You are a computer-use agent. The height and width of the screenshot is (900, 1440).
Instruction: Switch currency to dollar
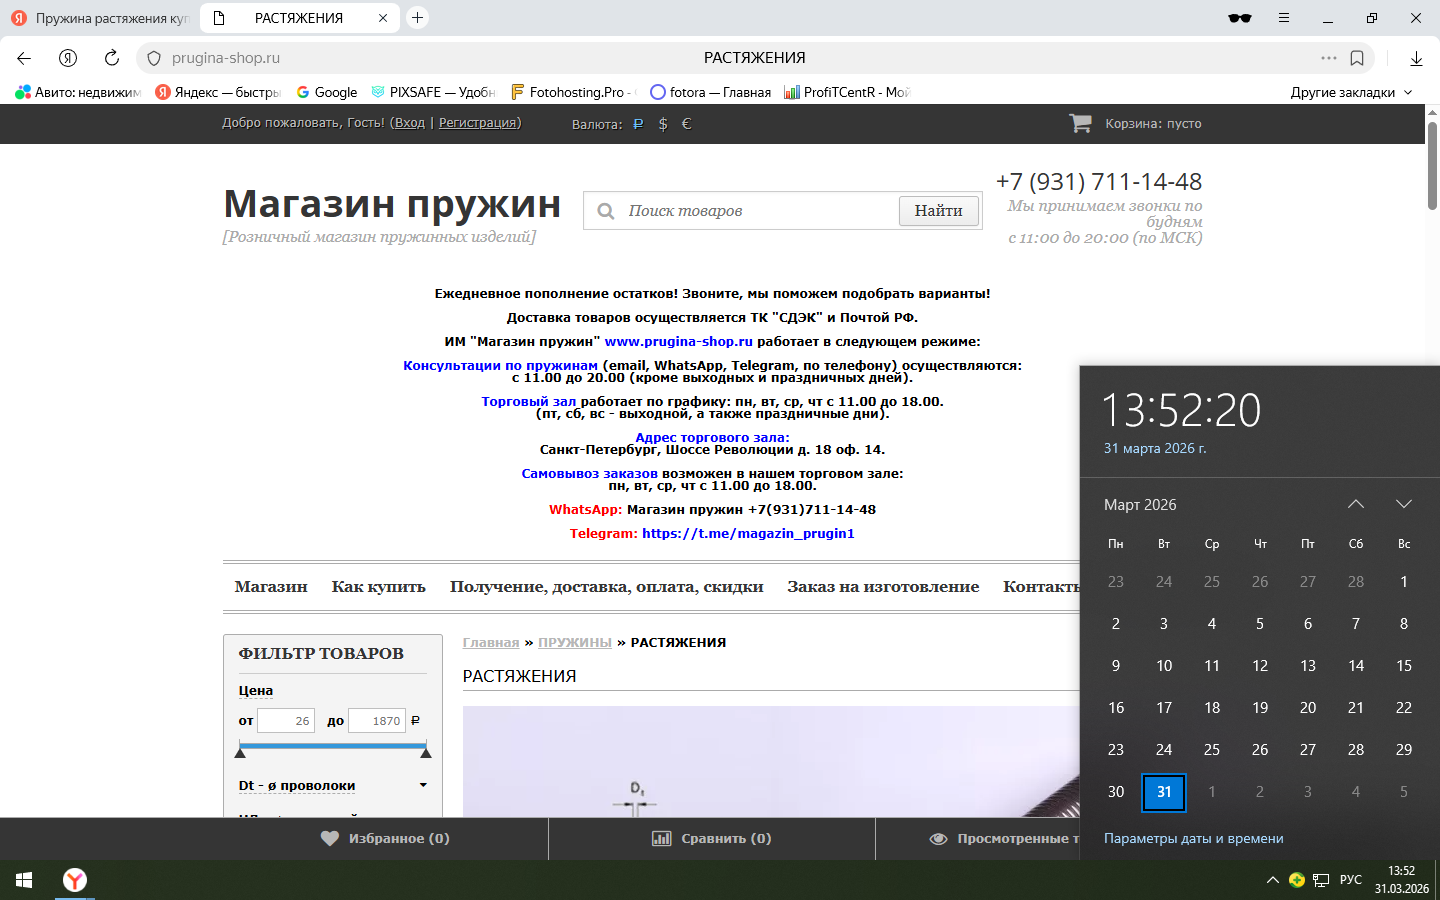pos(663,124)
